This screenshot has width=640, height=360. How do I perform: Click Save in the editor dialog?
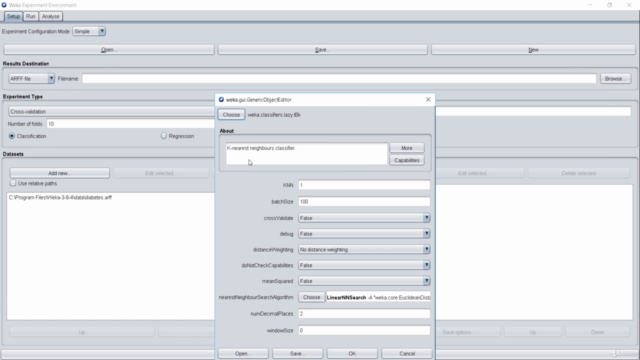coord(298,353)
